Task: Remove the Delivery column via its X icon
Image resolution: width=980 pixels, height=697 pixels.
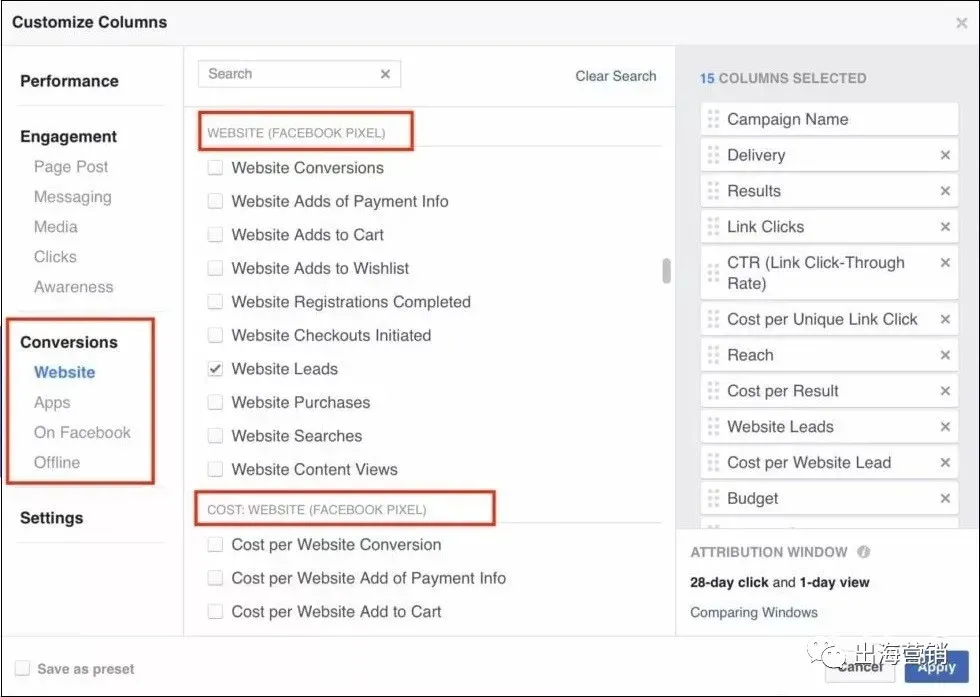Action: point(945,155)
